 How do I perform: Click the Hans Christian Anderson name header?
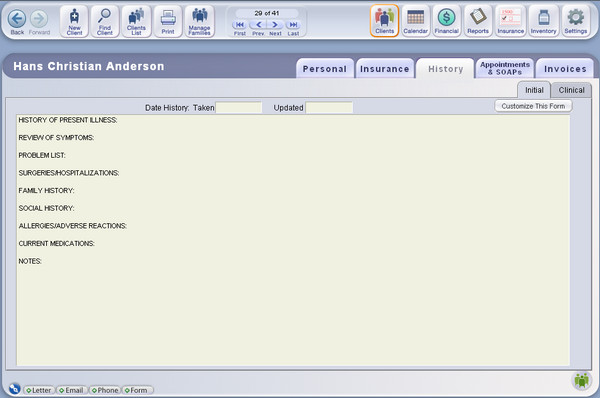(89, 66)
